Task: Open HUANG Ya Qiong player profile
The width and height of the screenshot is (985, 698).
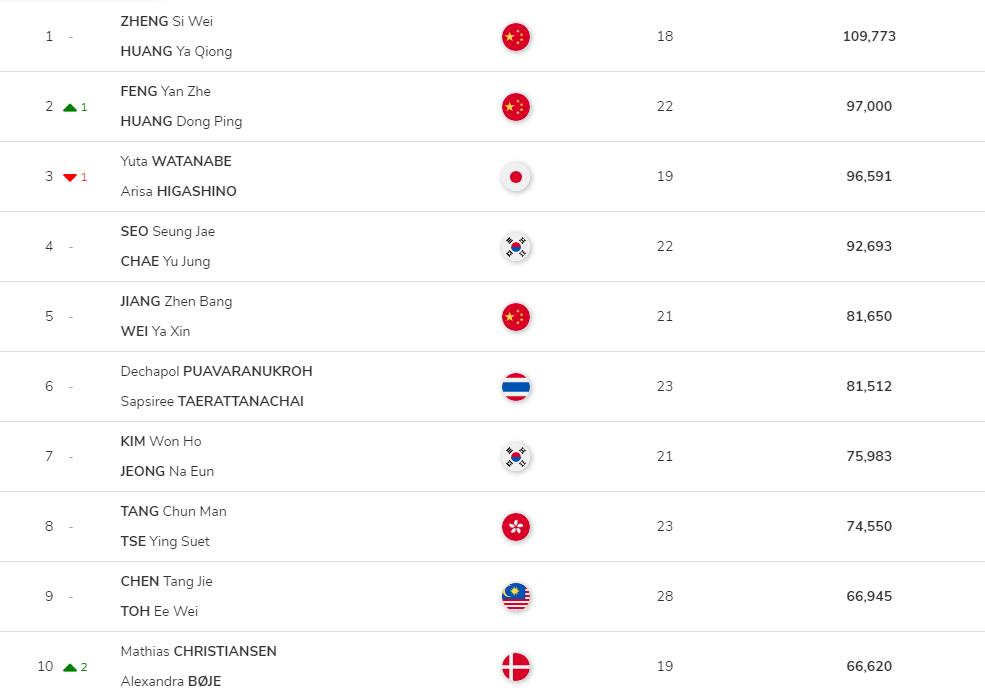Action: tap(177, 52)
